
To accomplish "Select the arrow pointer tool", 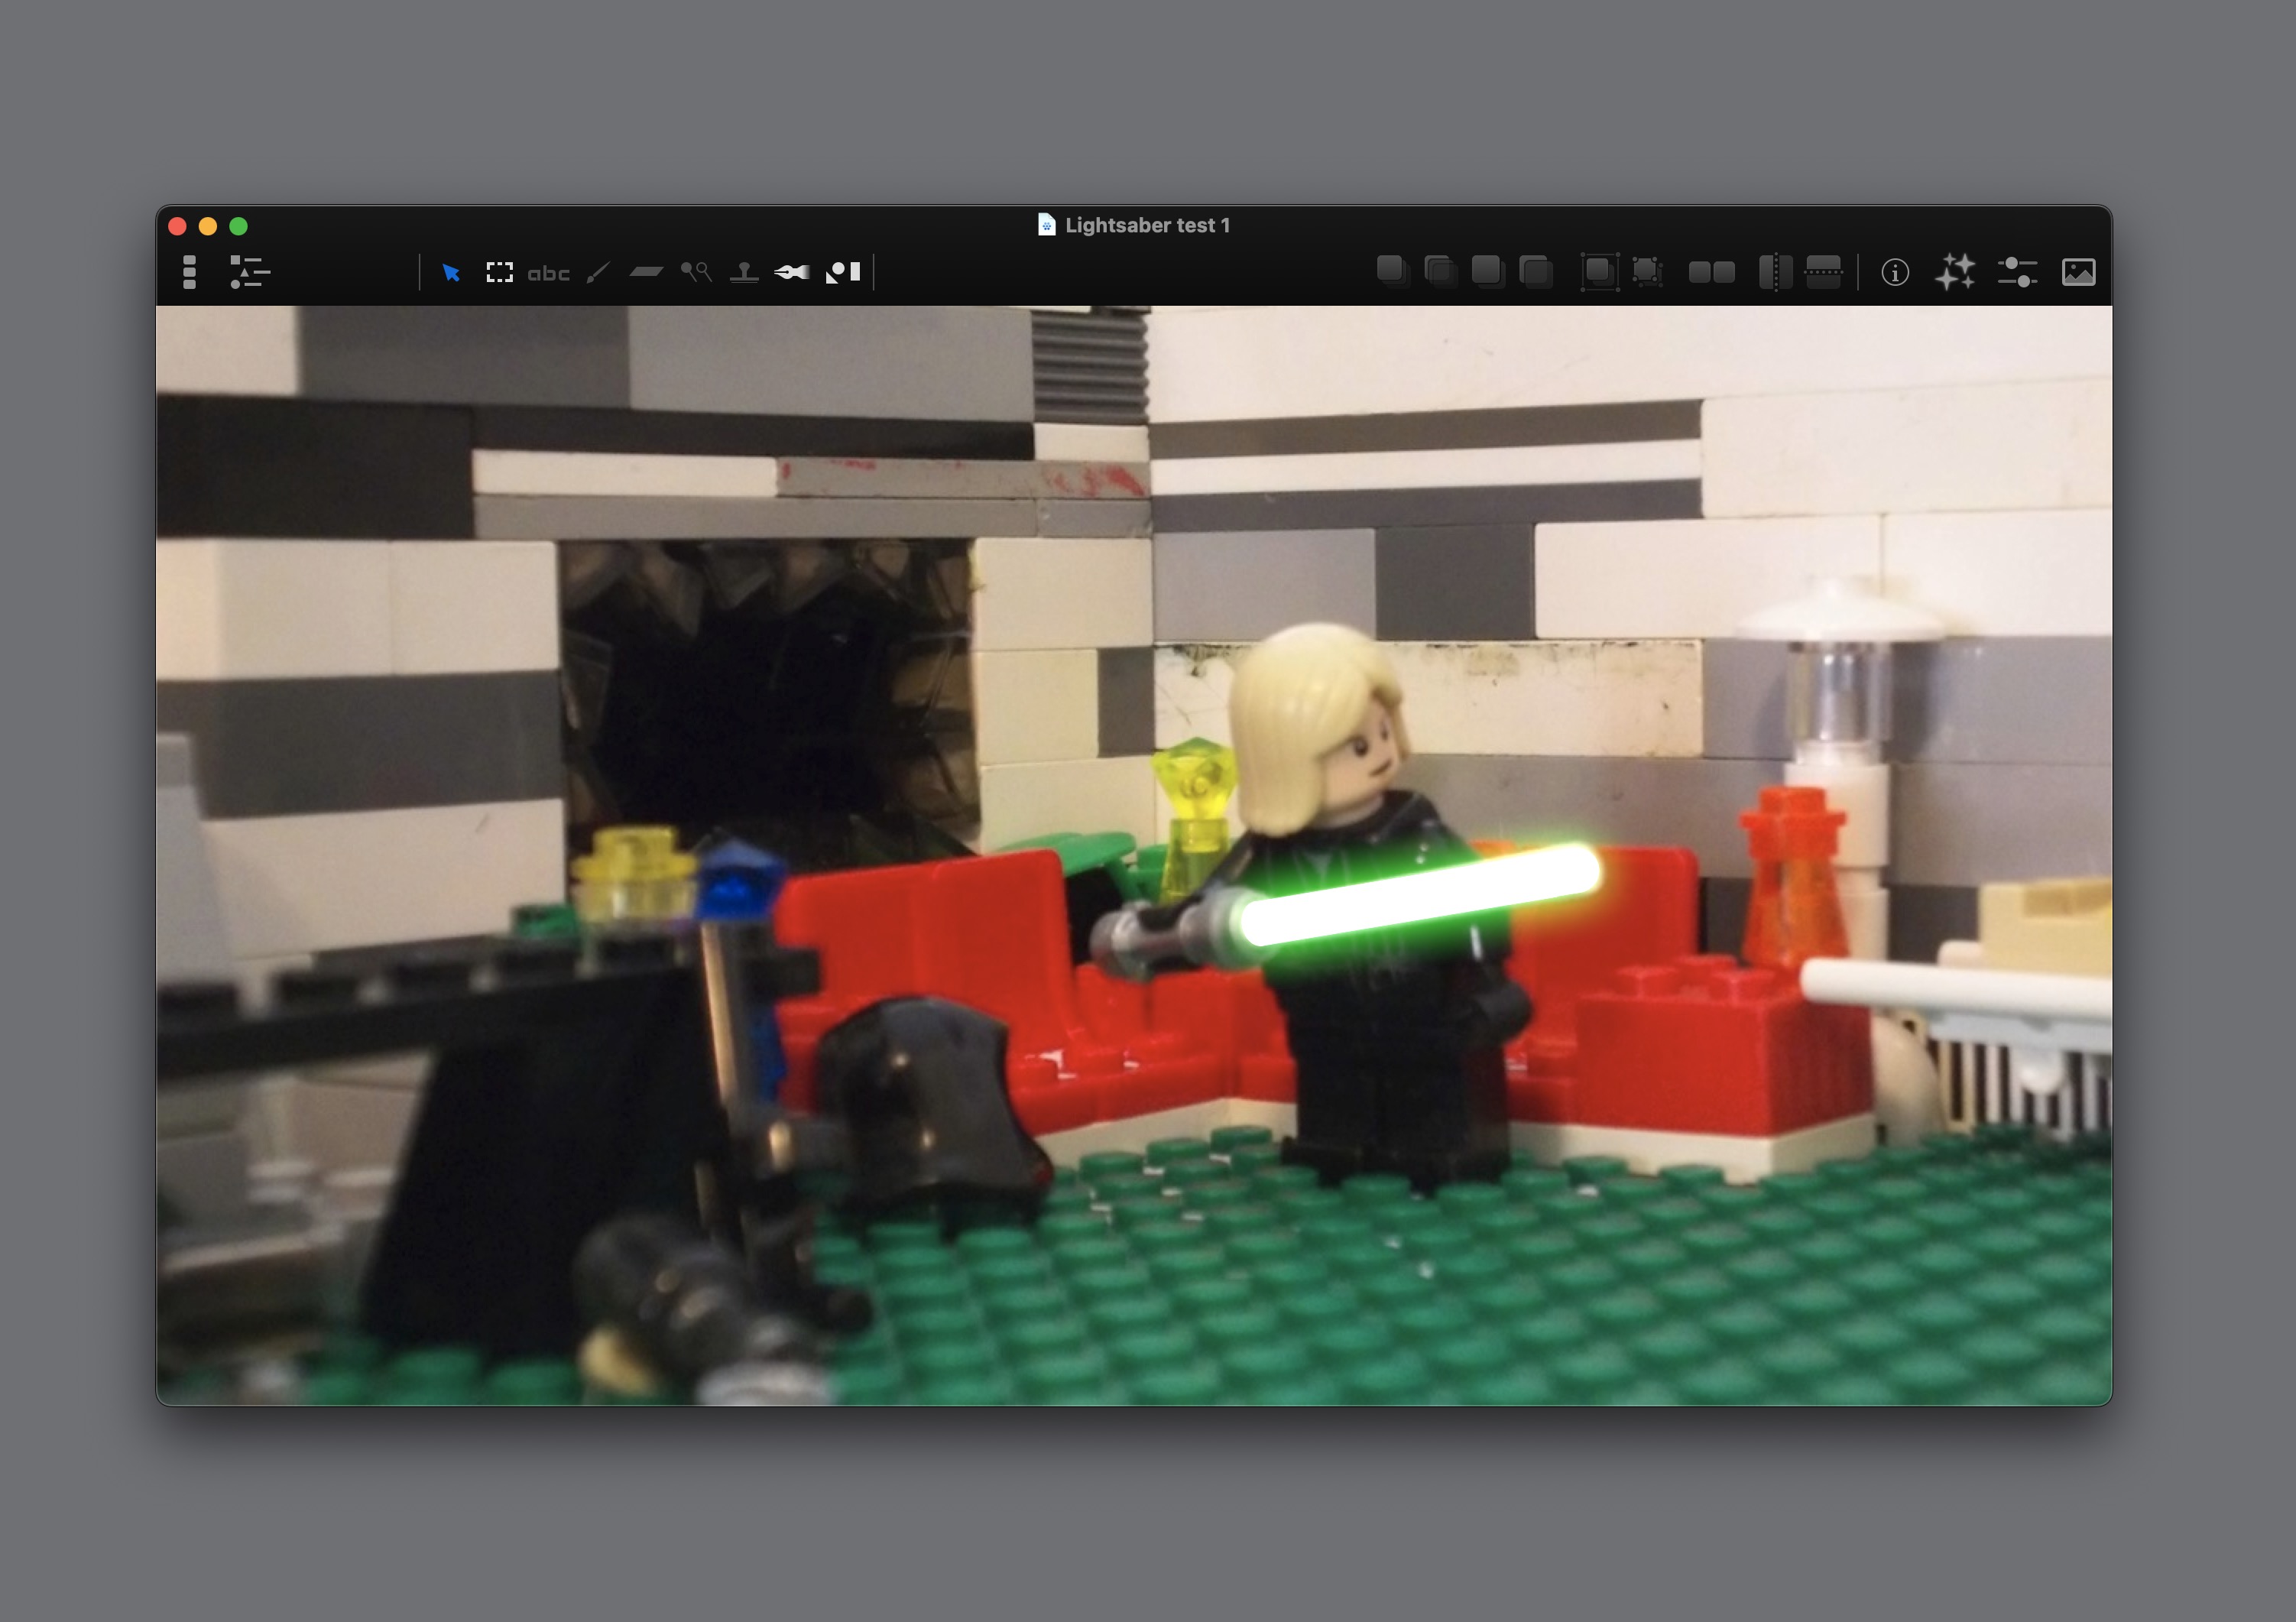I will tap(451, 273).
